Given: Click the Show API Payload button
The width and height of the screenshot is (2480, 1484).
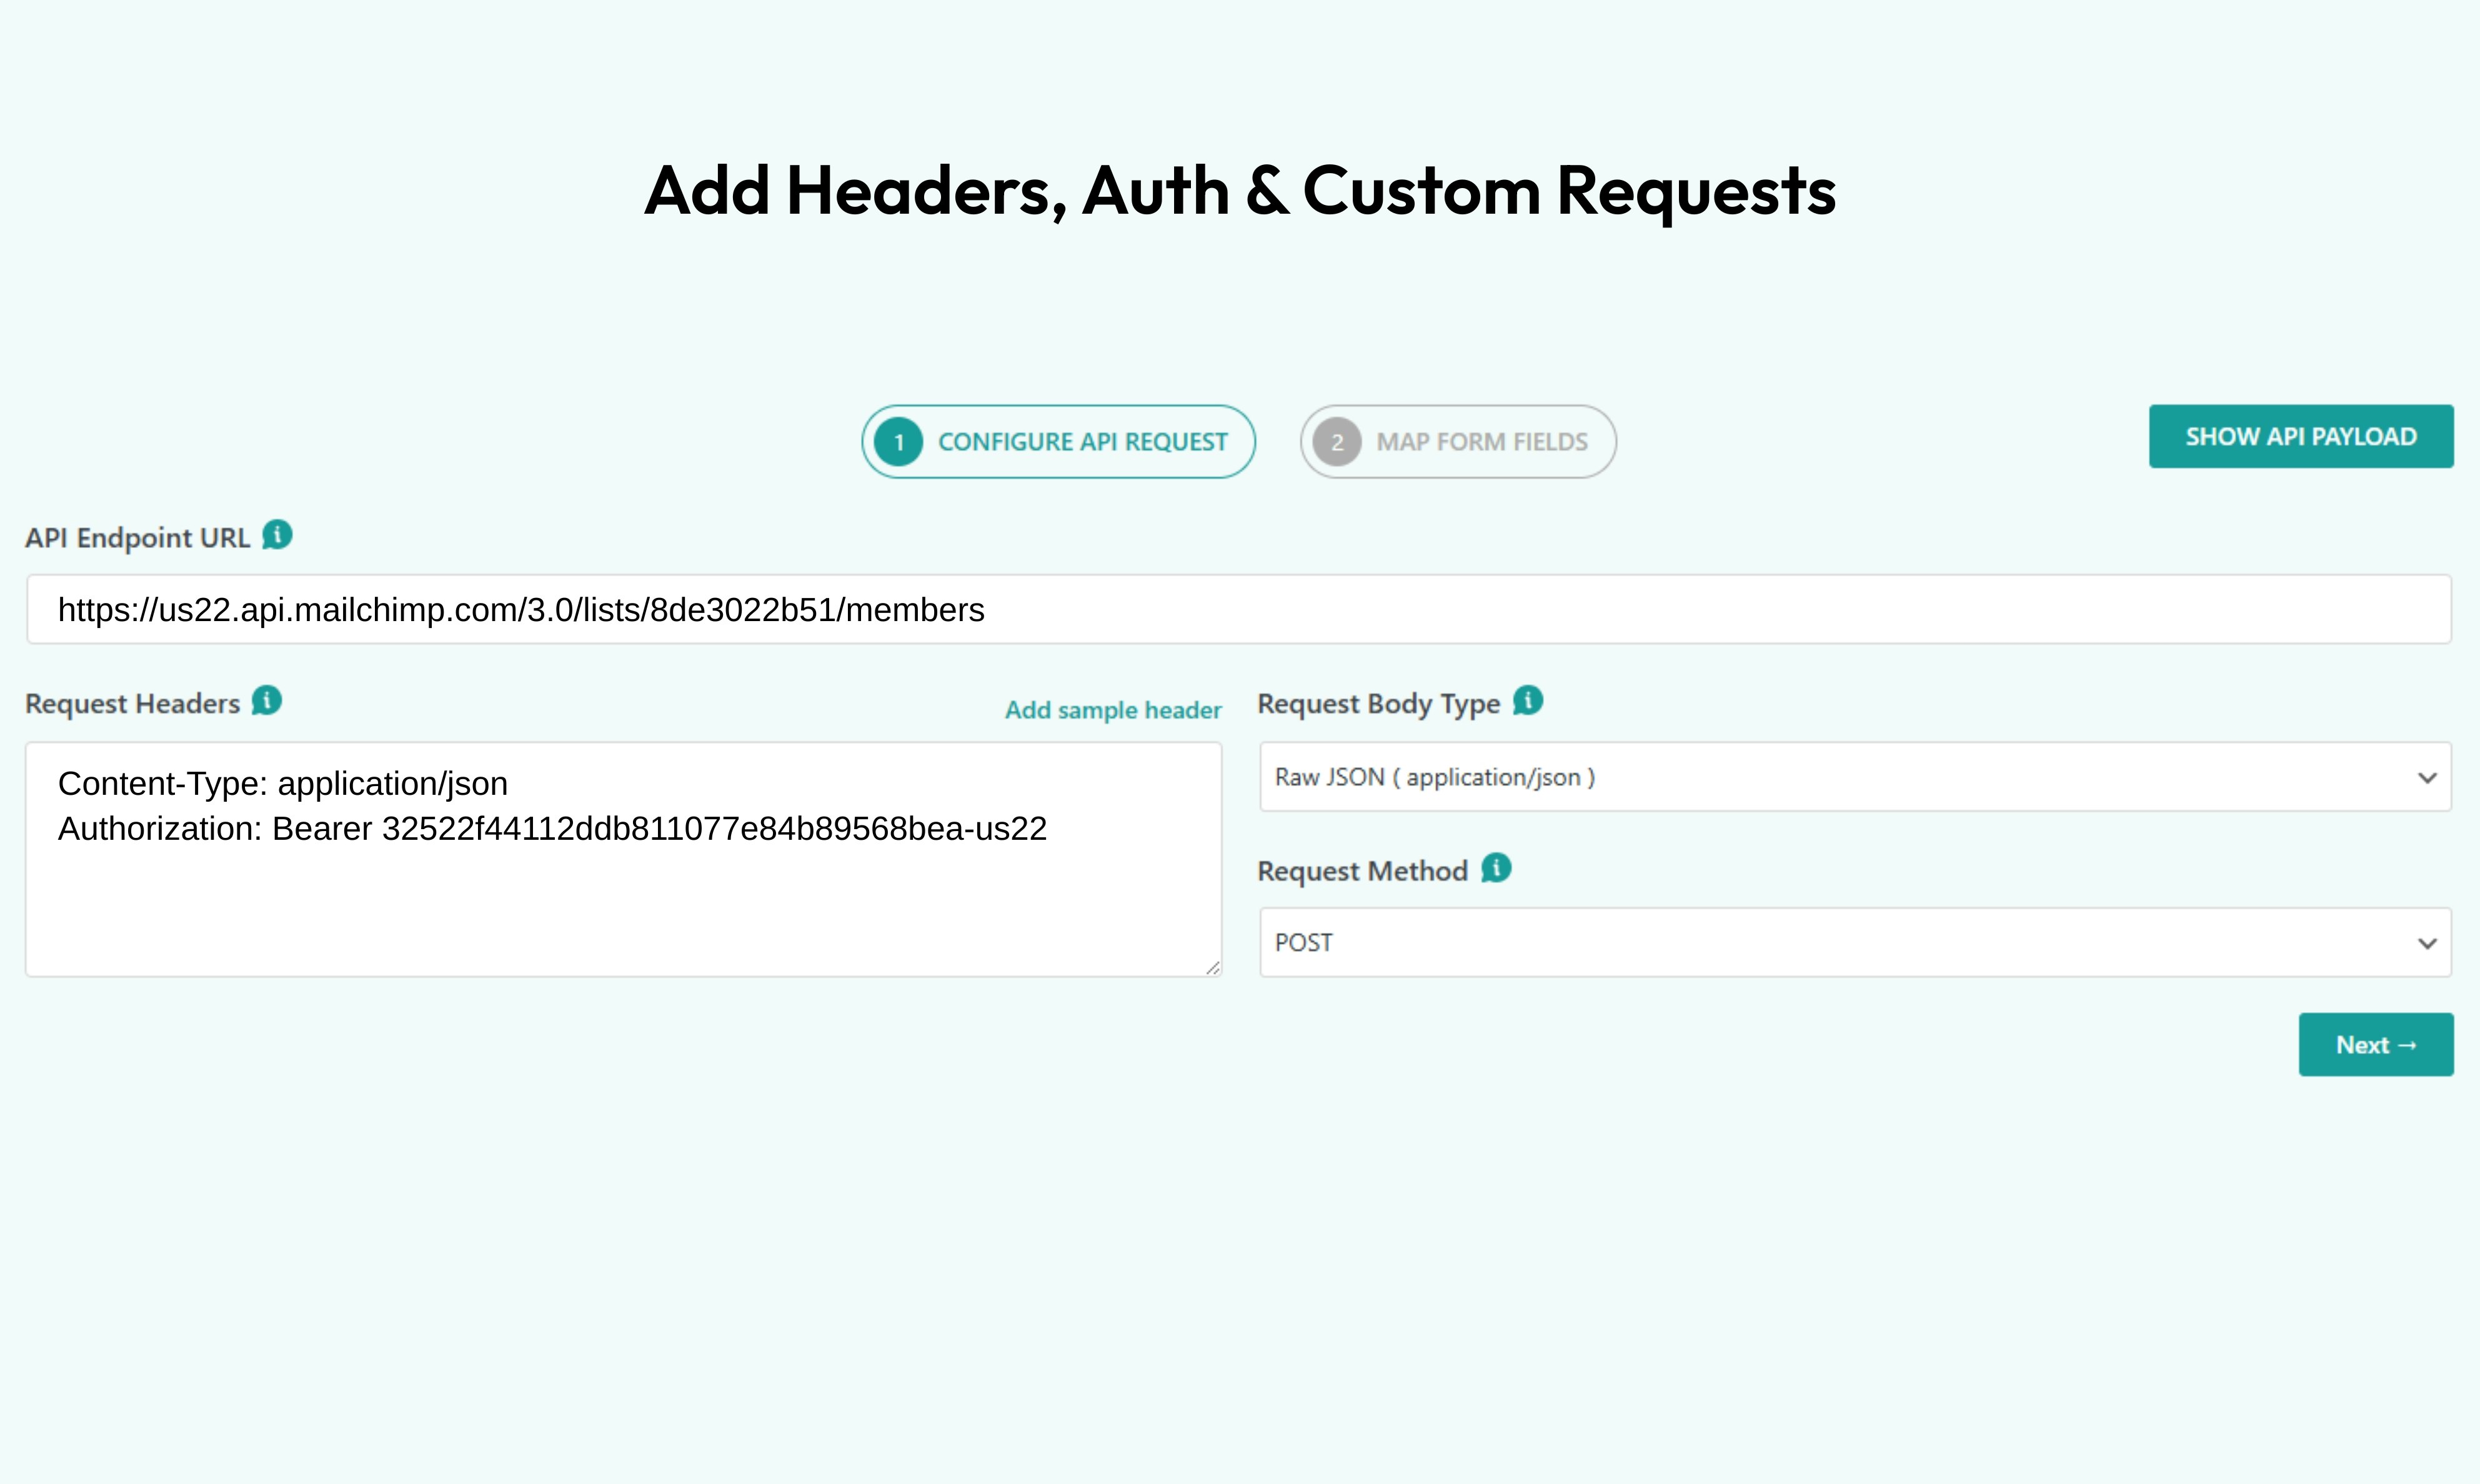Looking at the screenshot, I should coord(2301,436).
